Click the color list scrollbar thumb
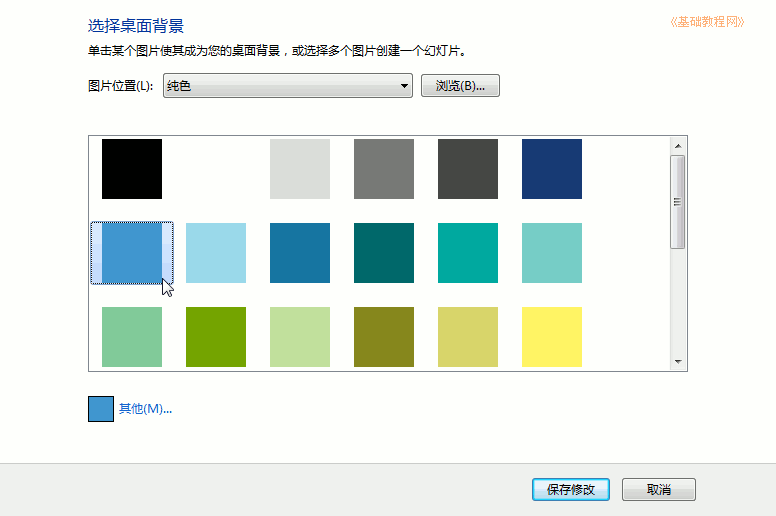Screen dimensions: 776x516 click(678, 202)
